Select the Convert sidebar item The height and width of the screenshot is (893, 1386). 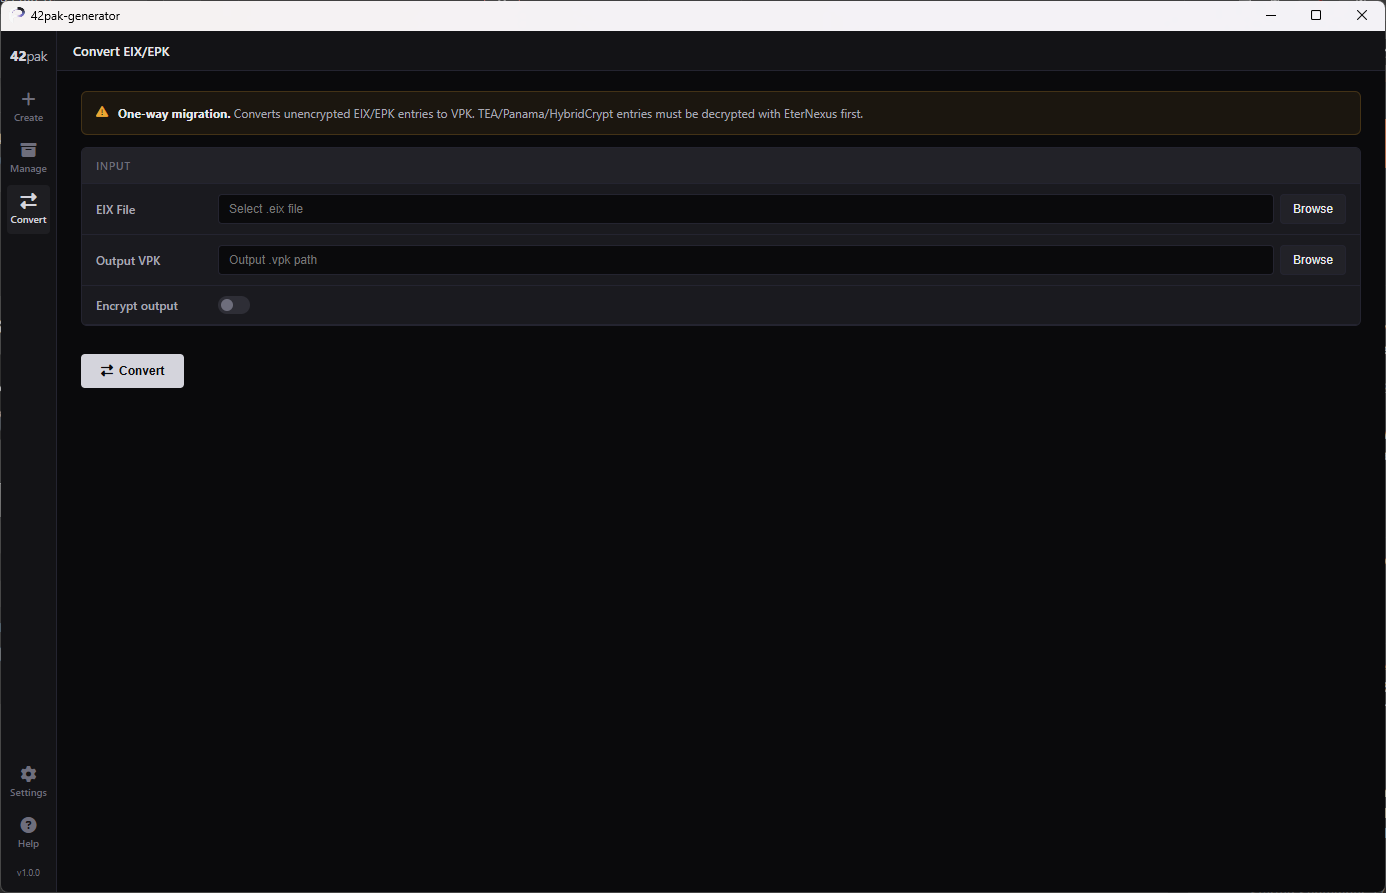click(x=28, y=209)
